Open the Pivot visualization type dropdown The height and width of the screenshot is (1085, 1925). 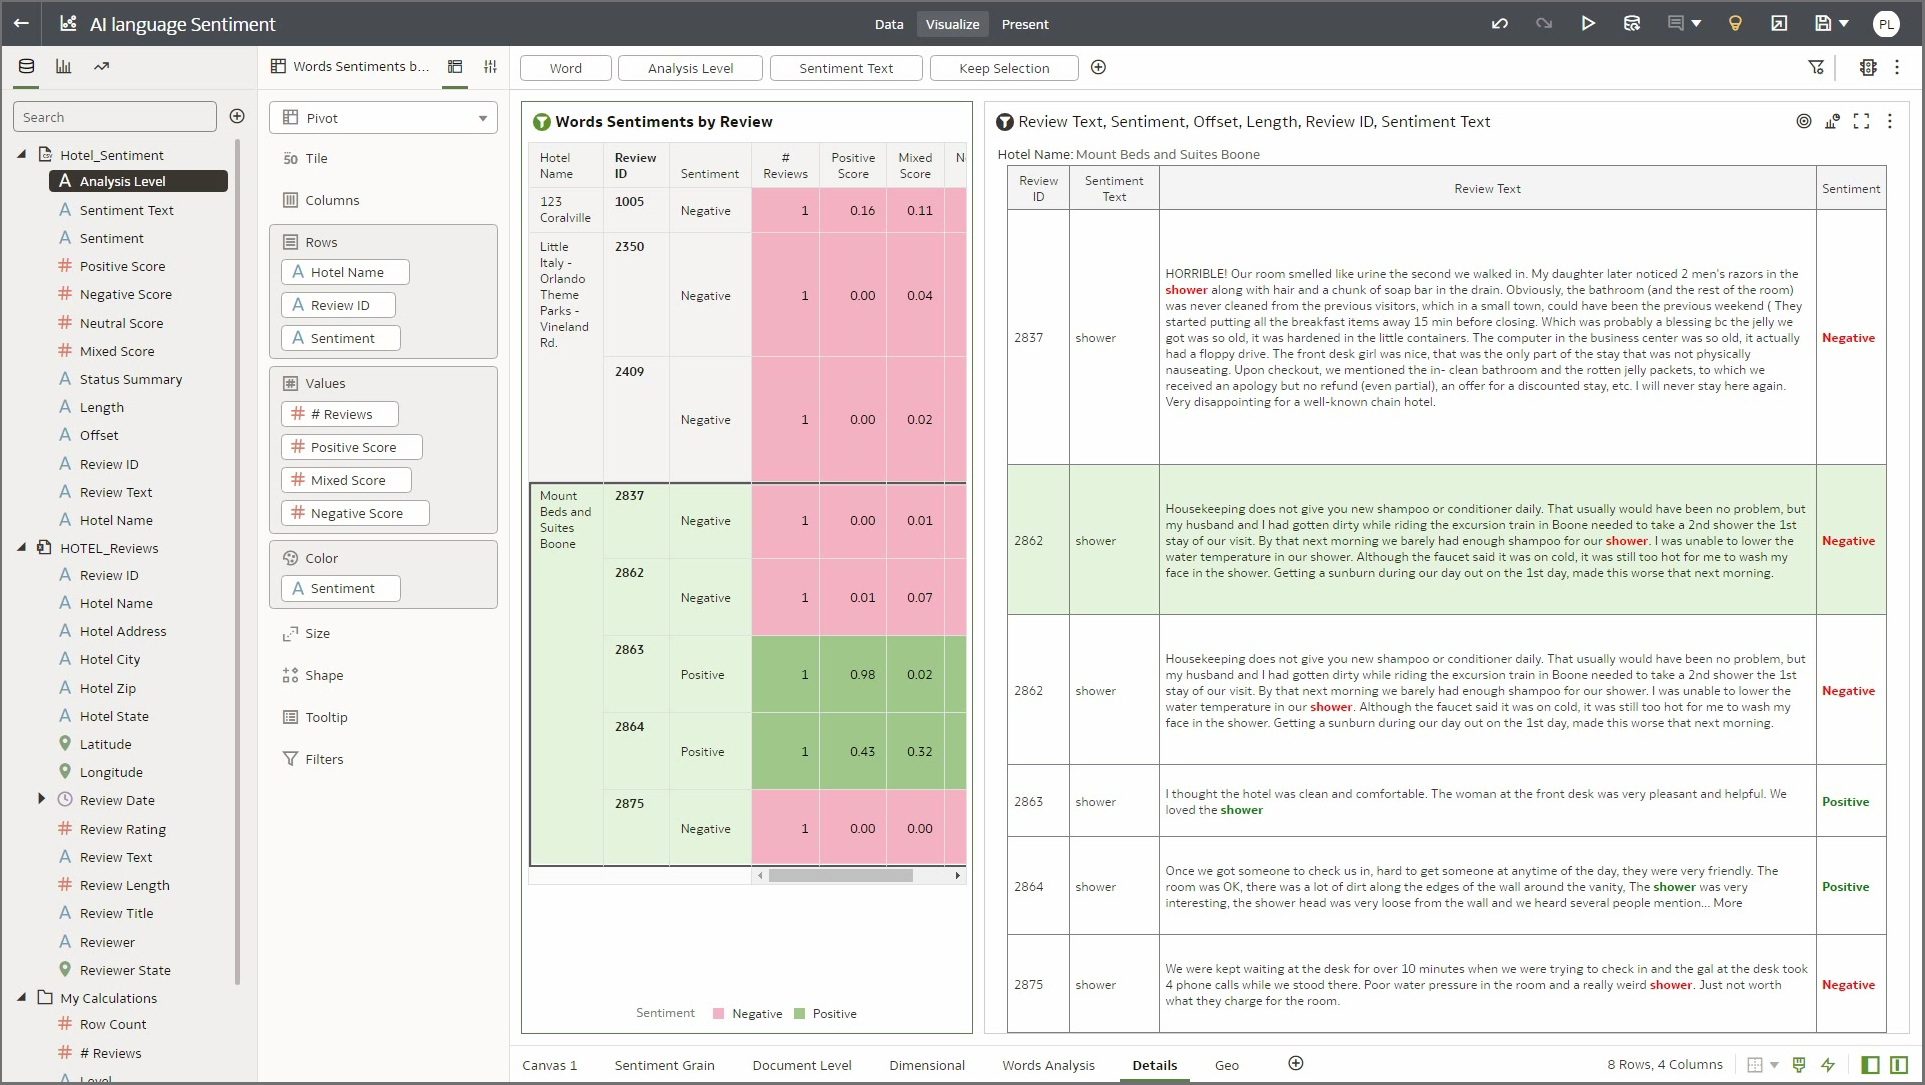pyautogui.click(x=481, y=117)
